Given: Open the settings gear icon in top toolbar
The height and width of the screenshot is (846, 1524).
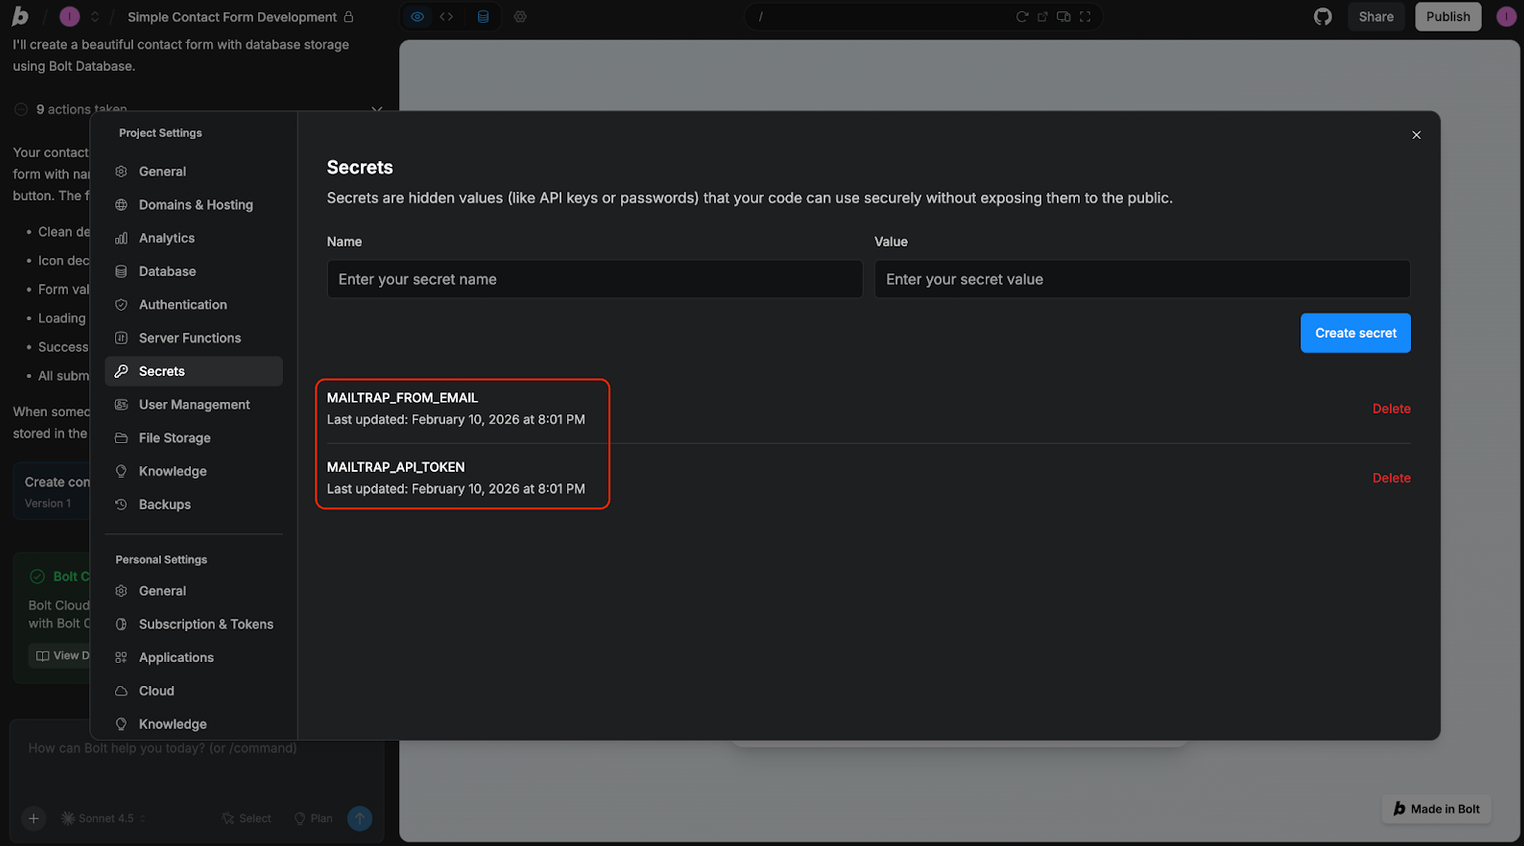Looking at the screenshot, I should pyautogui.click(x=520, y=17).
